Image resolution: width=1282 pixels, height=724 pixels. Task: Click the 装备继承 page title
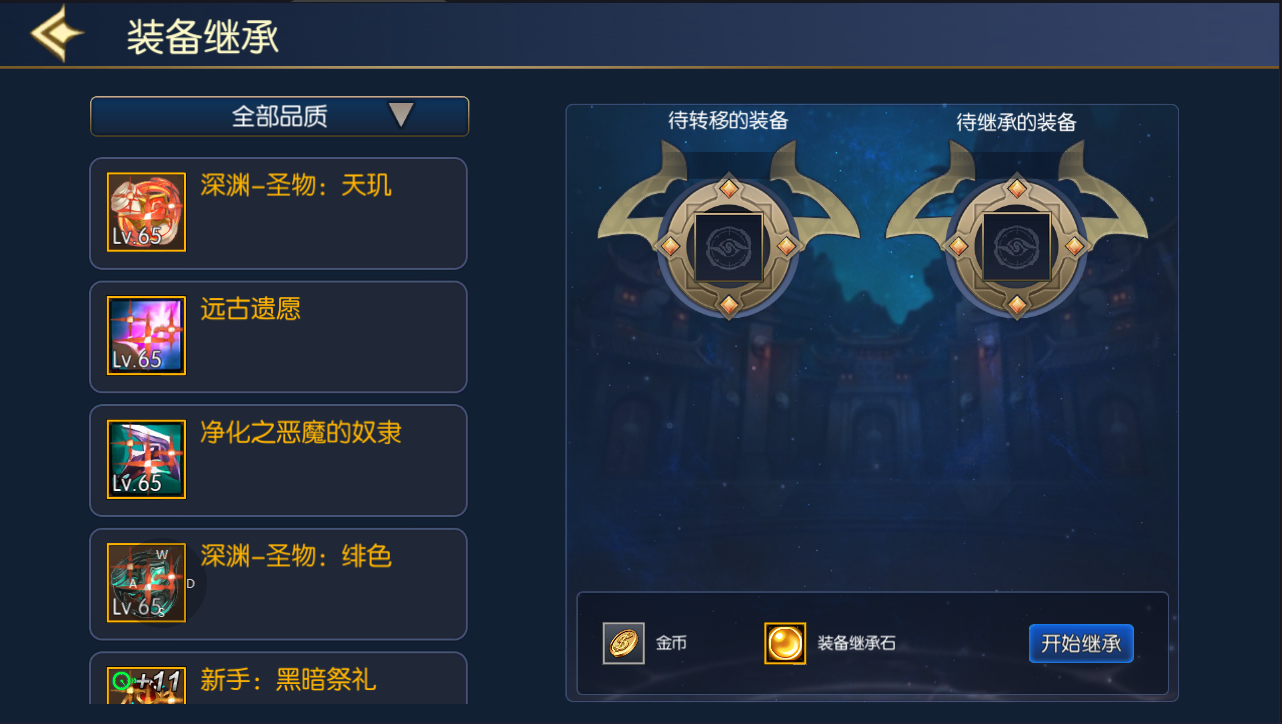[x=202, y=36]
